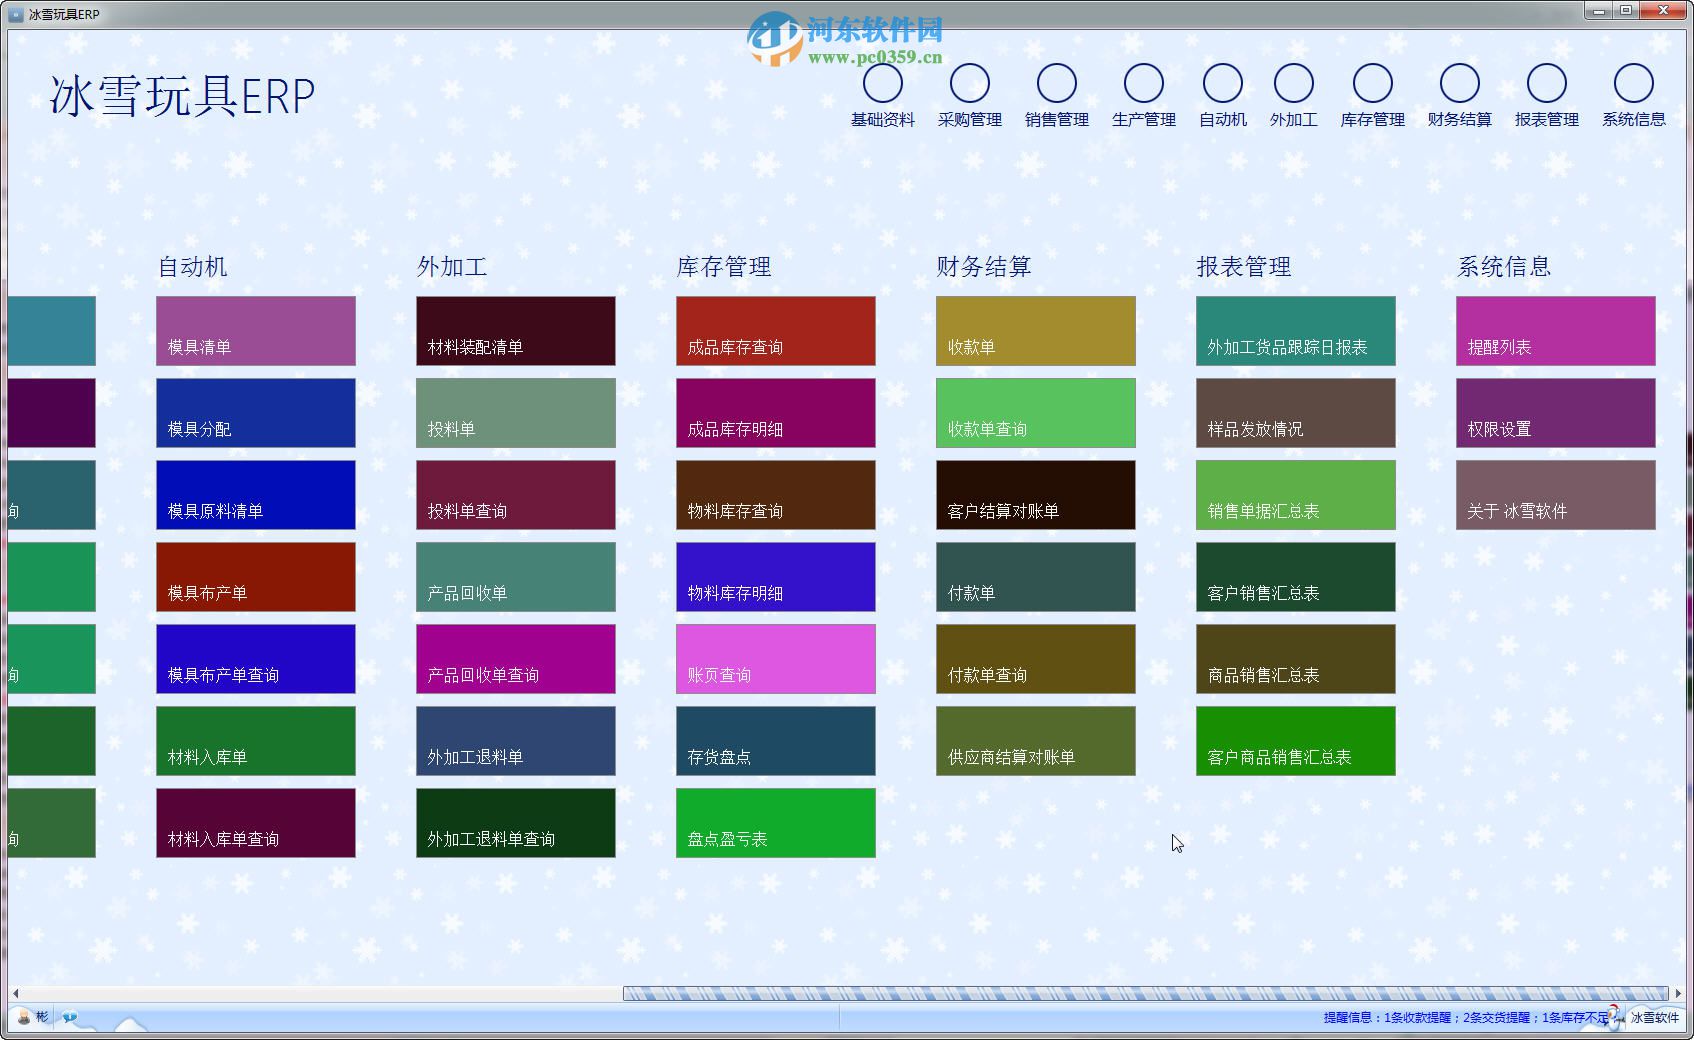Image resolution: width=1694 pixels, height=1040 pixels.
Task: Open the 账页查询 tile
Action: coord(776,659)
